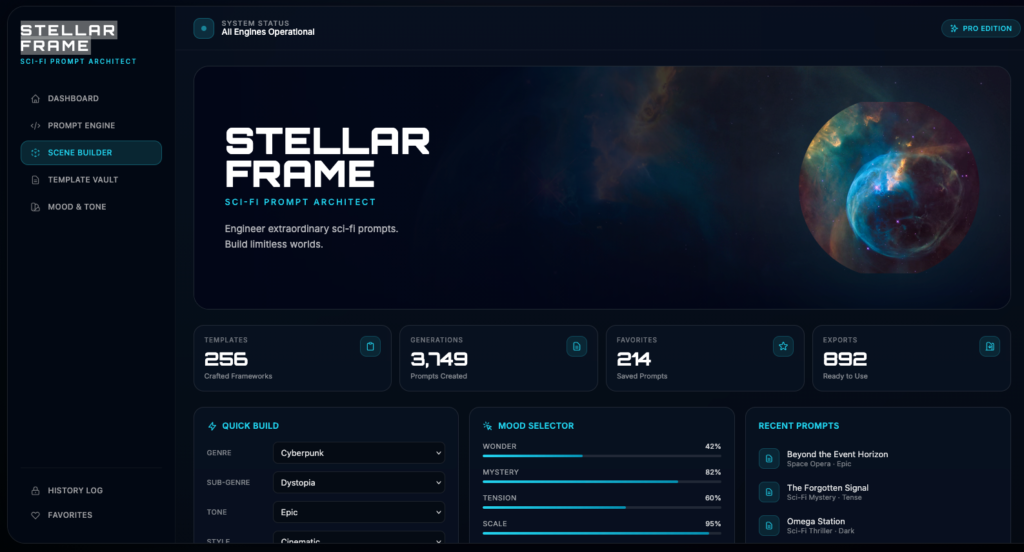
Task: Click the Exports 892 stat card
Action: (x=911, y=359)
